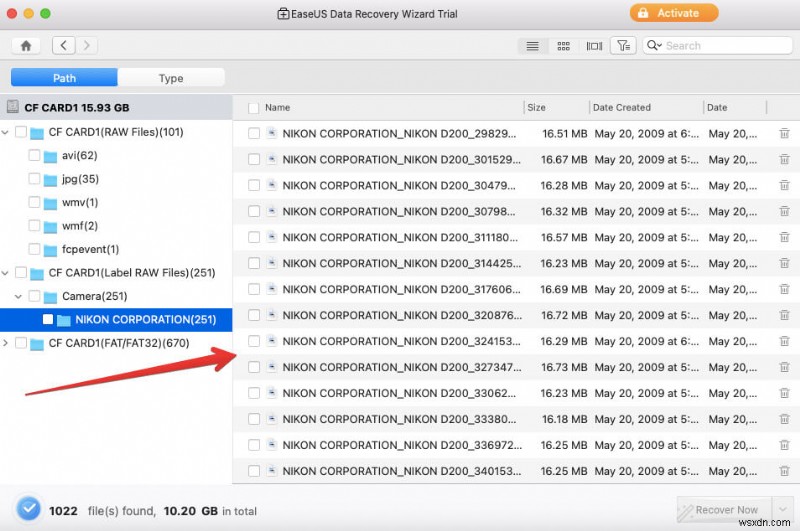Switch to grid thumbnail view
800x531 pixels.
pyautogui.click(x=563, y=46)
